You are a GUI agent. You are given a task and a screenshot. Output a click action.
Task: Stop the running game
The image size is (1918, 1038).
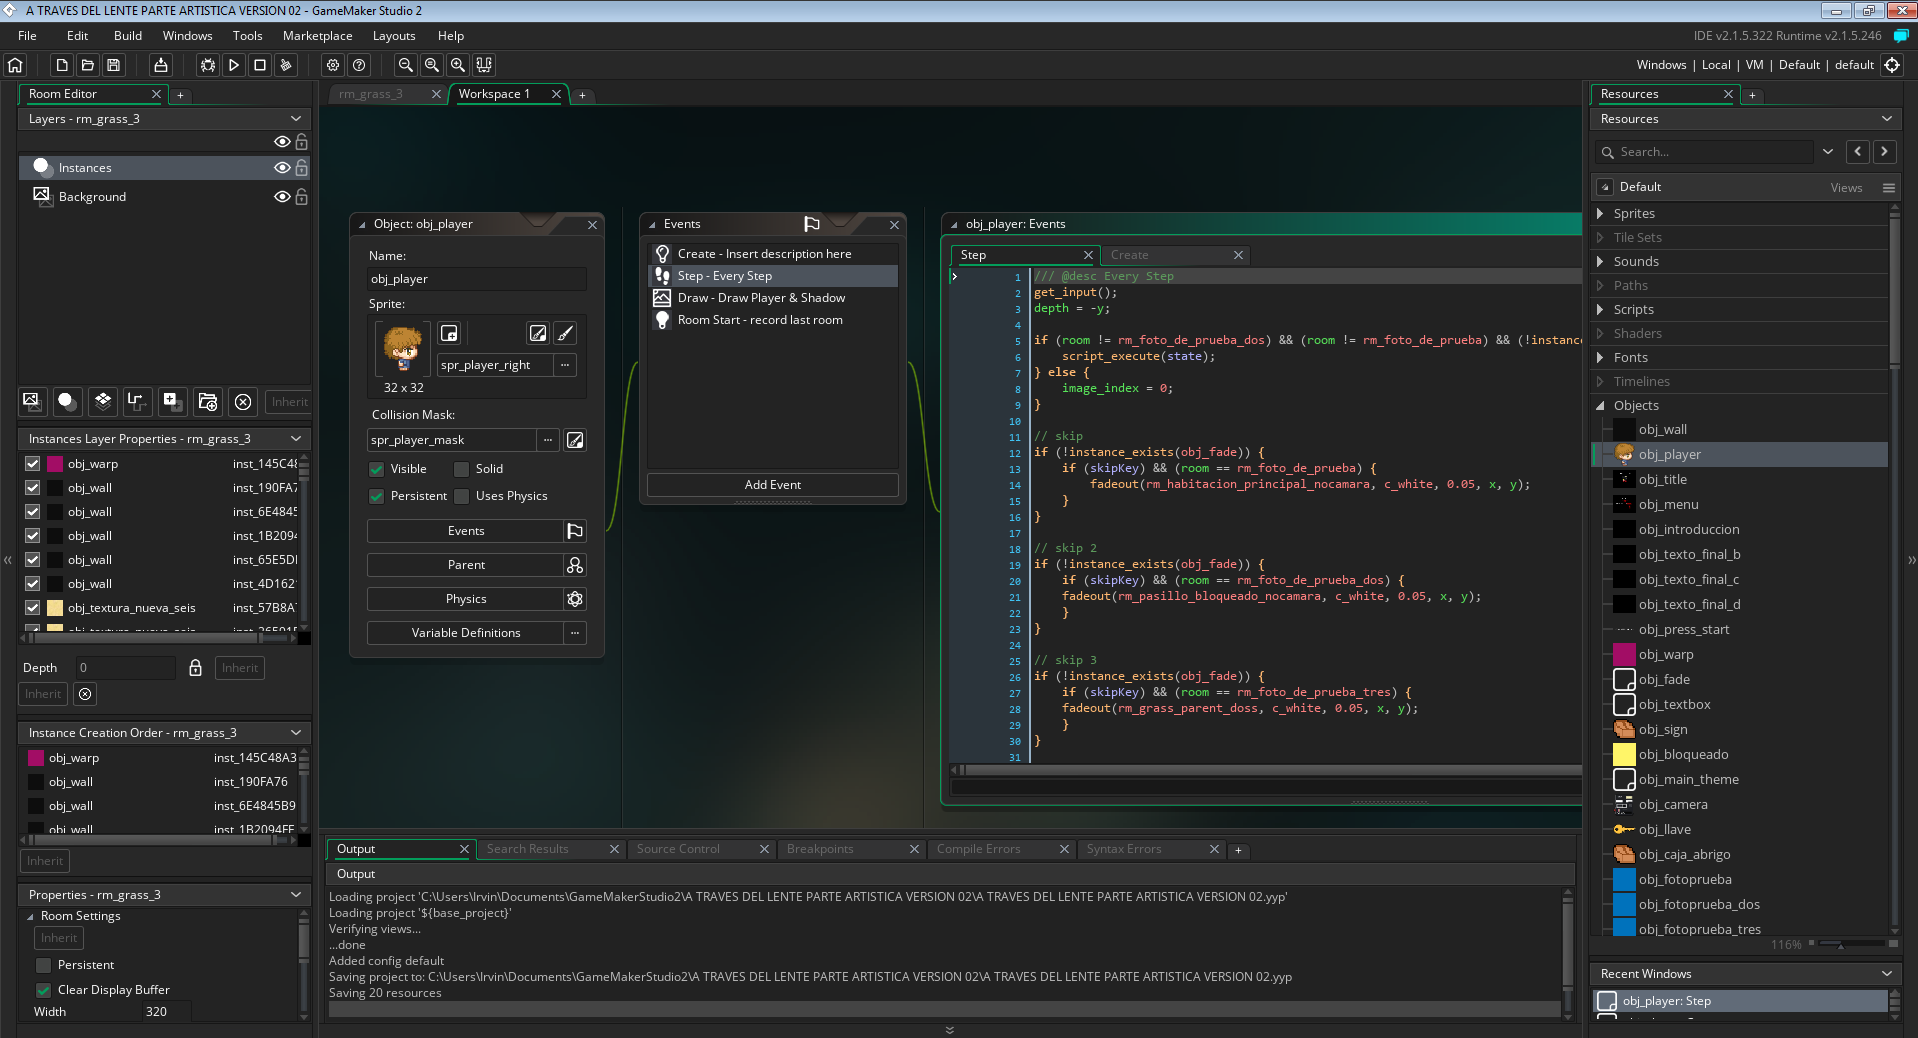tap(259, 65)
